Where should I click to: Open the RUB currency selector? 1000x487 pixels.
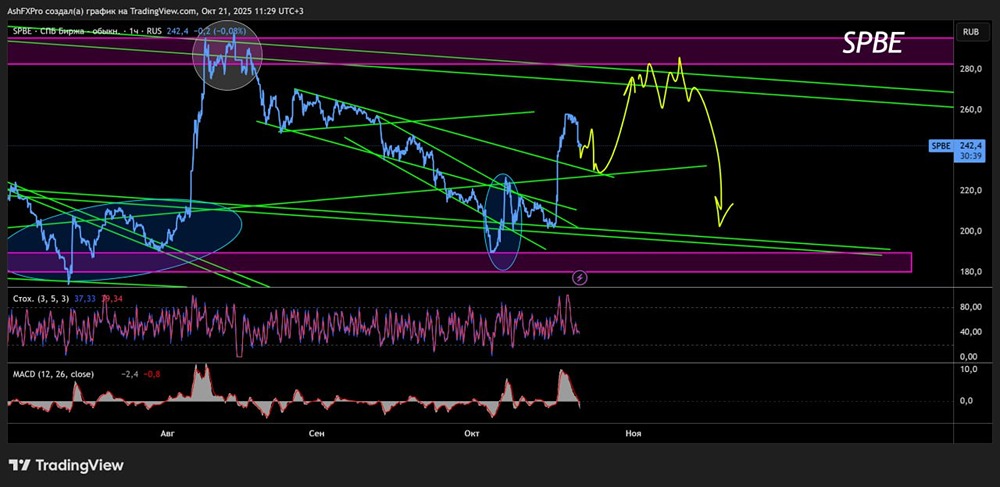(x=971, y=30)
